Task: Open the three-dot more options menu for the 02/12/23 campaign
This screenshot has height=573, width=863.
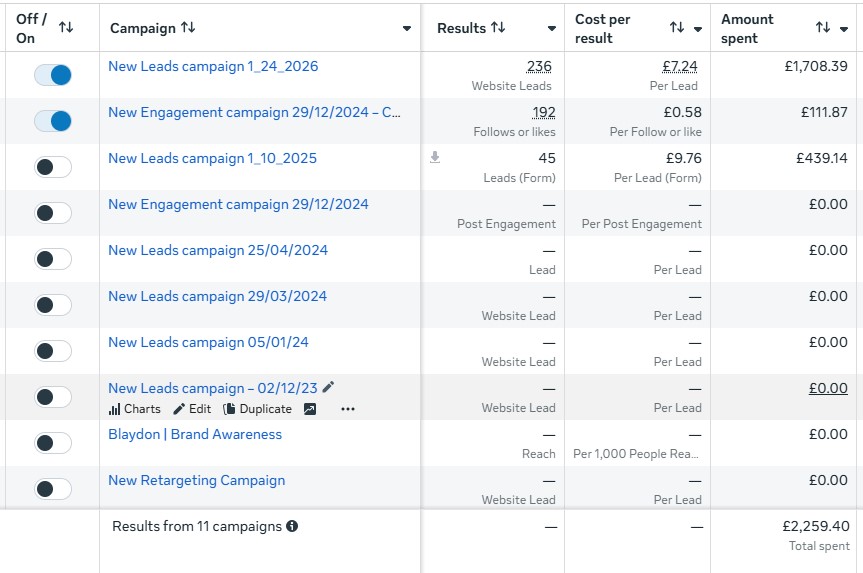Action: (348, 409)
